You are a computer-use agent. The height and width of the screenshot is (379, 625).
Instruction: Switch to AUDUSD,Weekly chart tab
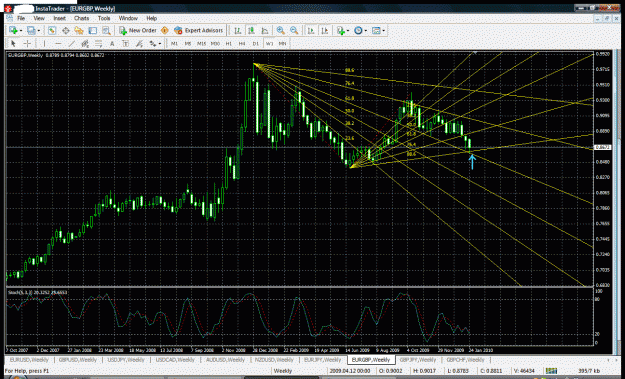225,360
